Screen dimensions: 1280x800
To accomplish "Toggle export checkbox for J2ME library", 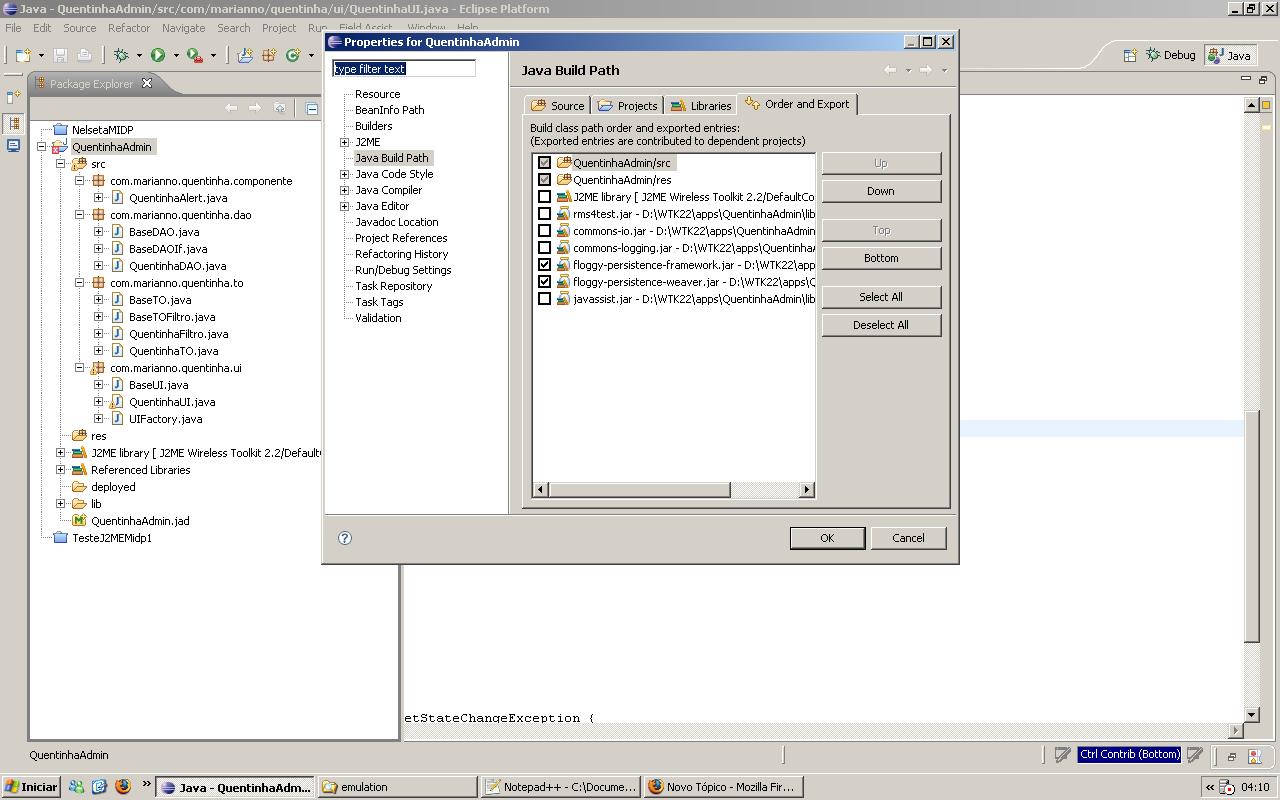I will pos(544,197).
